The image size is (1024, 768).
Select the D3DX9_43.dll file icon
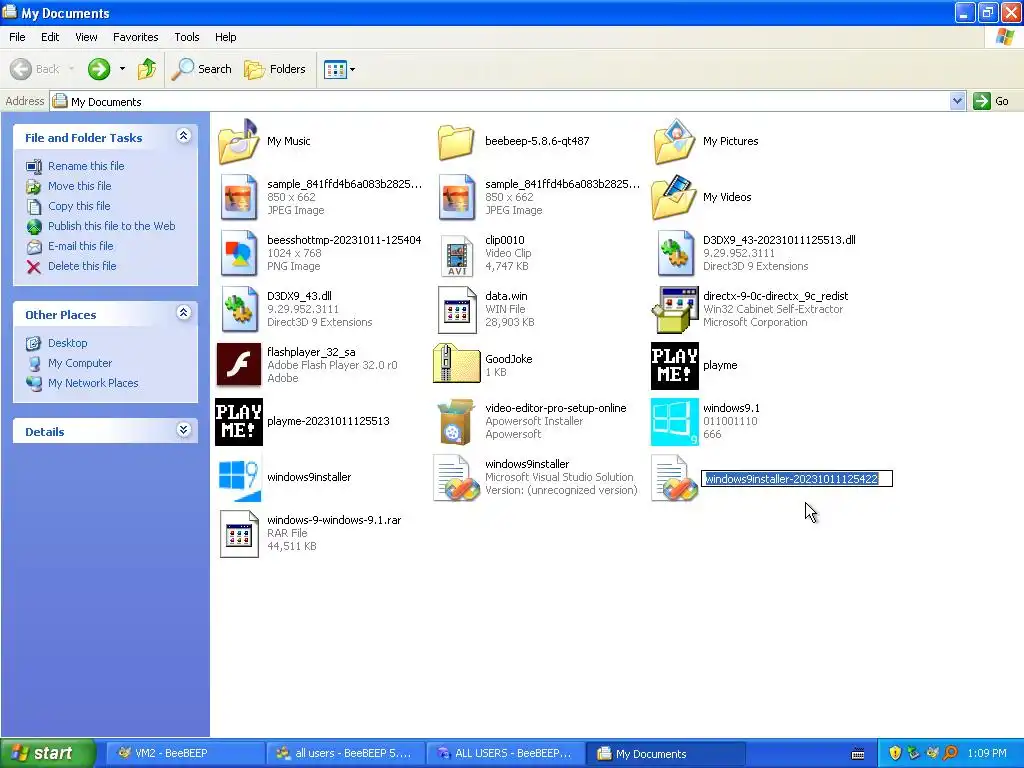[x=239, y=310]
